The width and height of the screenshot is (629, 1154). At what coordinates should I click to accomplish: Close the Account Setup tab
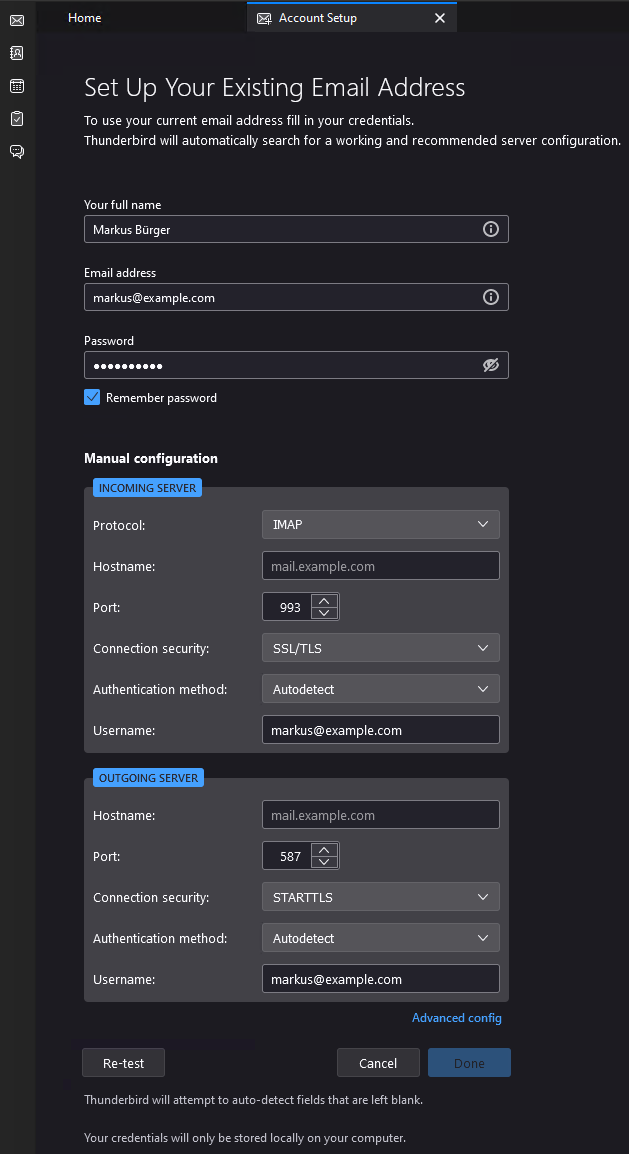coord(439,18)
